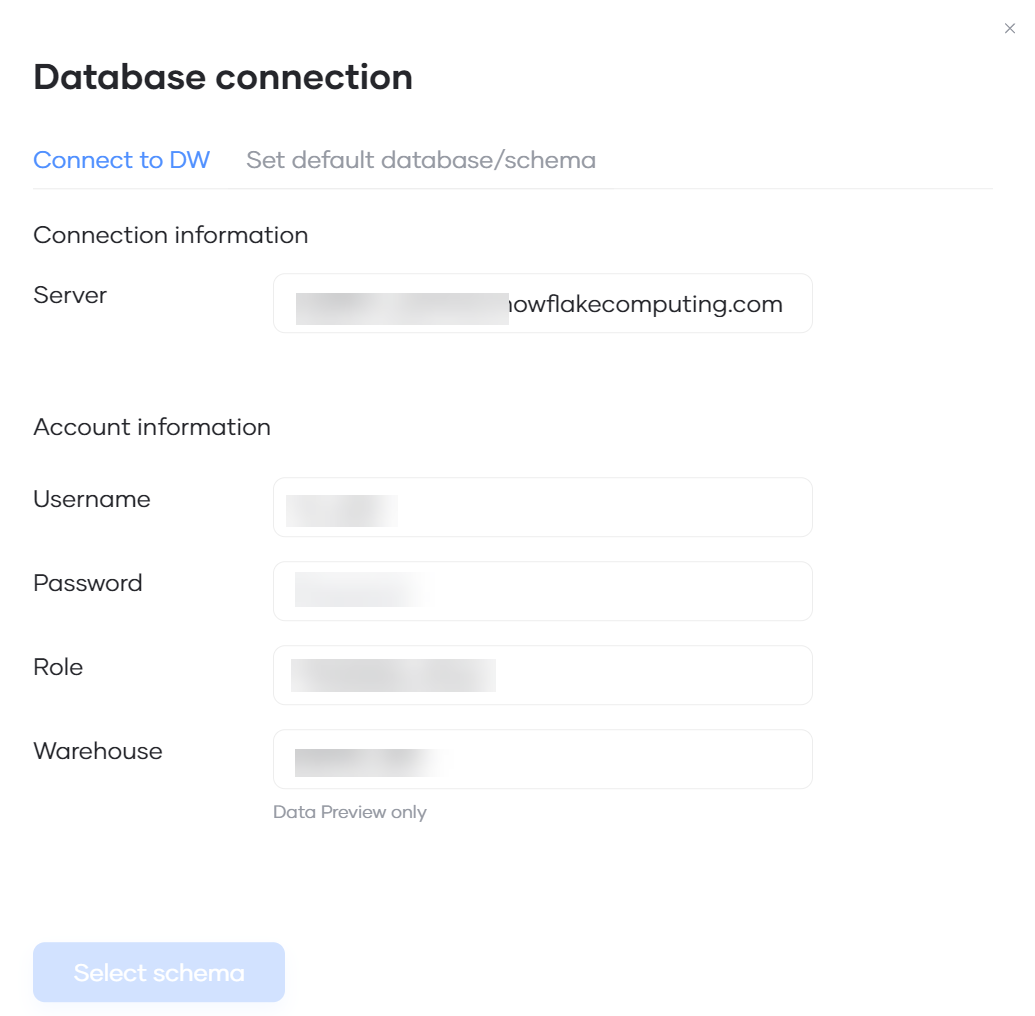This screenshot has height=1016, width=1035.
Task: Open the Set default database/schema tab
Action: click(x=420, y=160)
